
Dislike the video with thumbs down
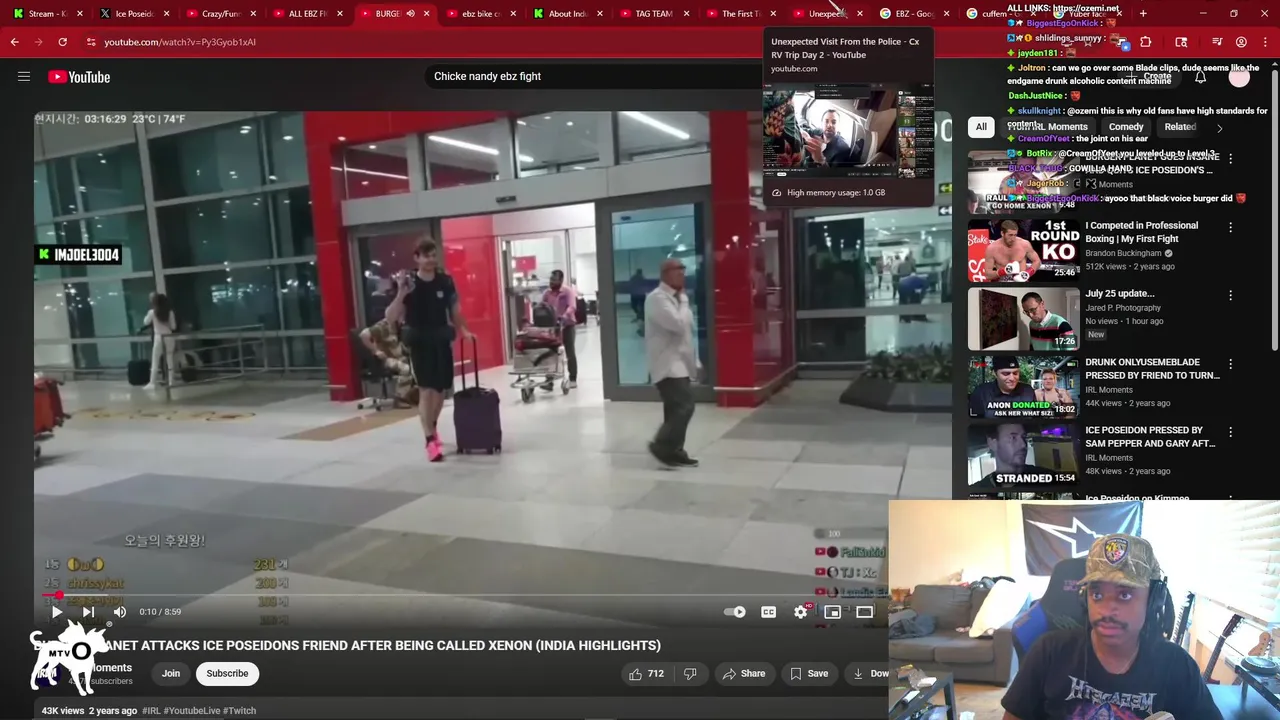click(690, 674)
